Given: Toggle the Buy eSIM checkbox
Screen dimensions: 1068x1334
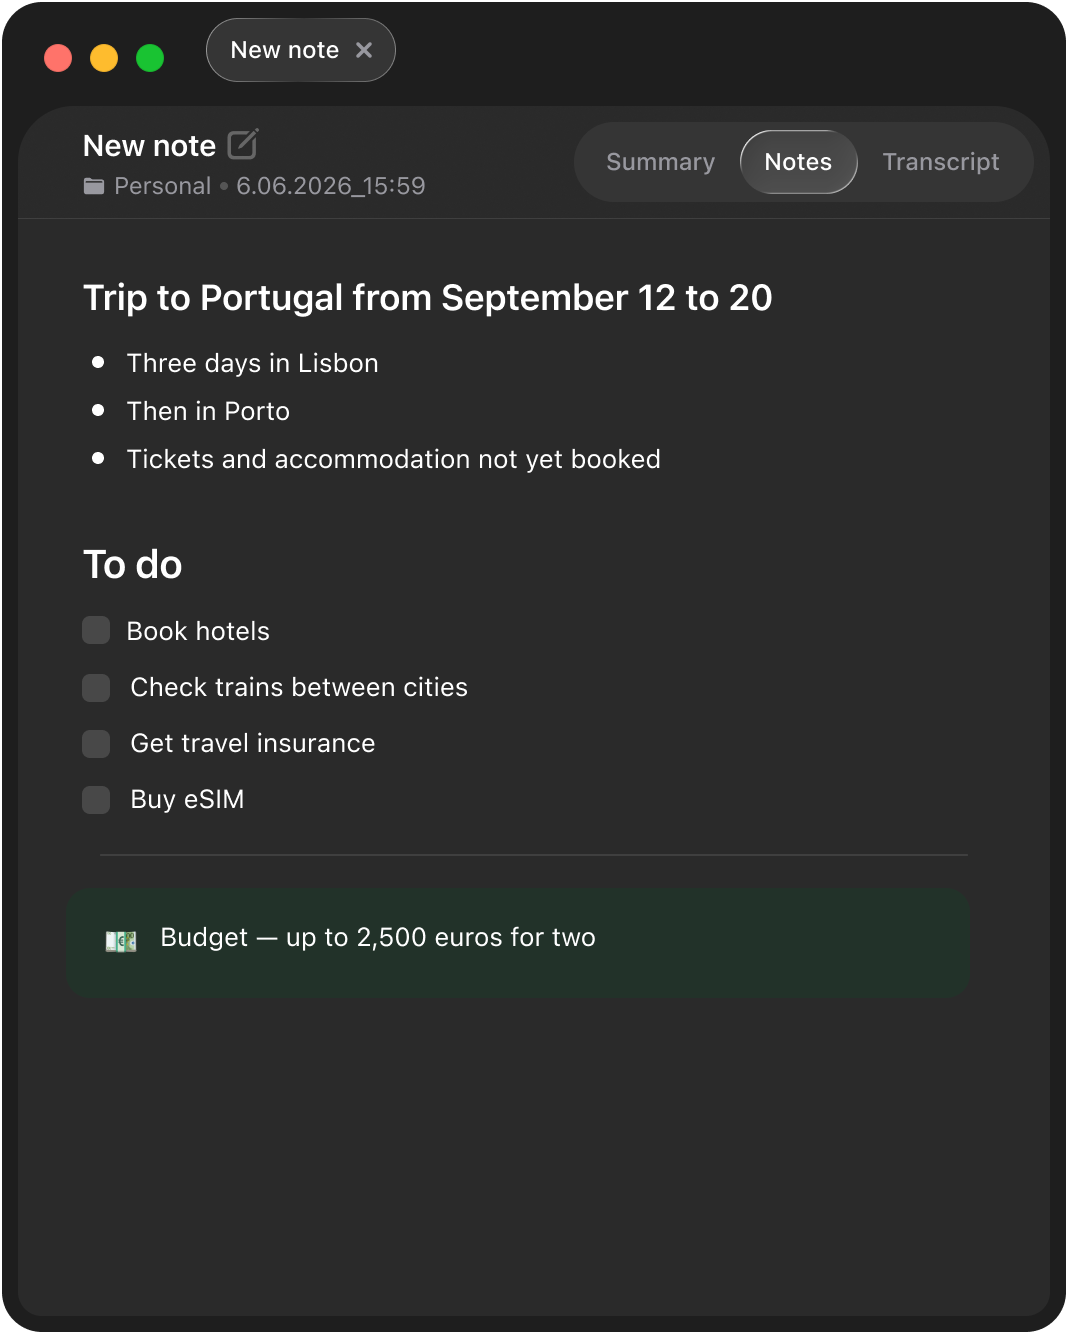Looking at the screenshot, I should tap(96, 800).
